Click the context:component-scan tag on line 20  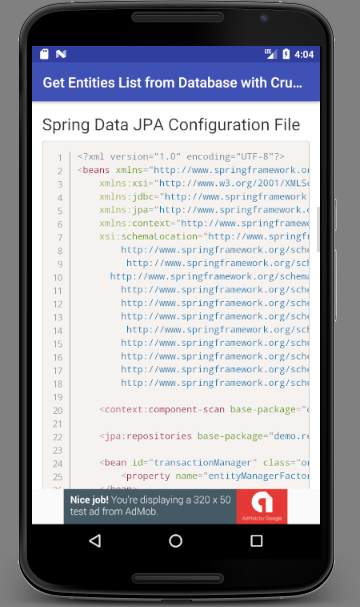click(x=204, y=410)
